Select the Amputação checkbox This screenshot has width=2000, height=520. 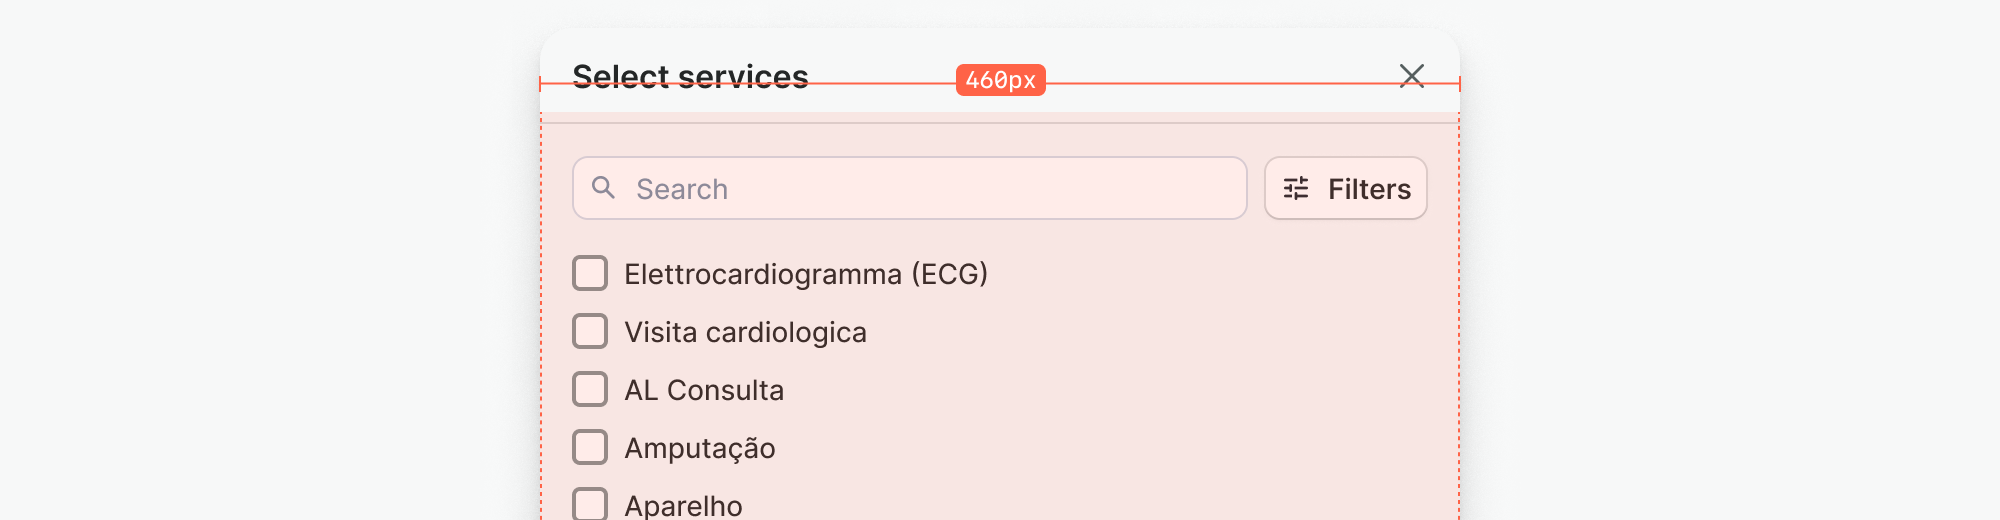click(x=590, y=447)
